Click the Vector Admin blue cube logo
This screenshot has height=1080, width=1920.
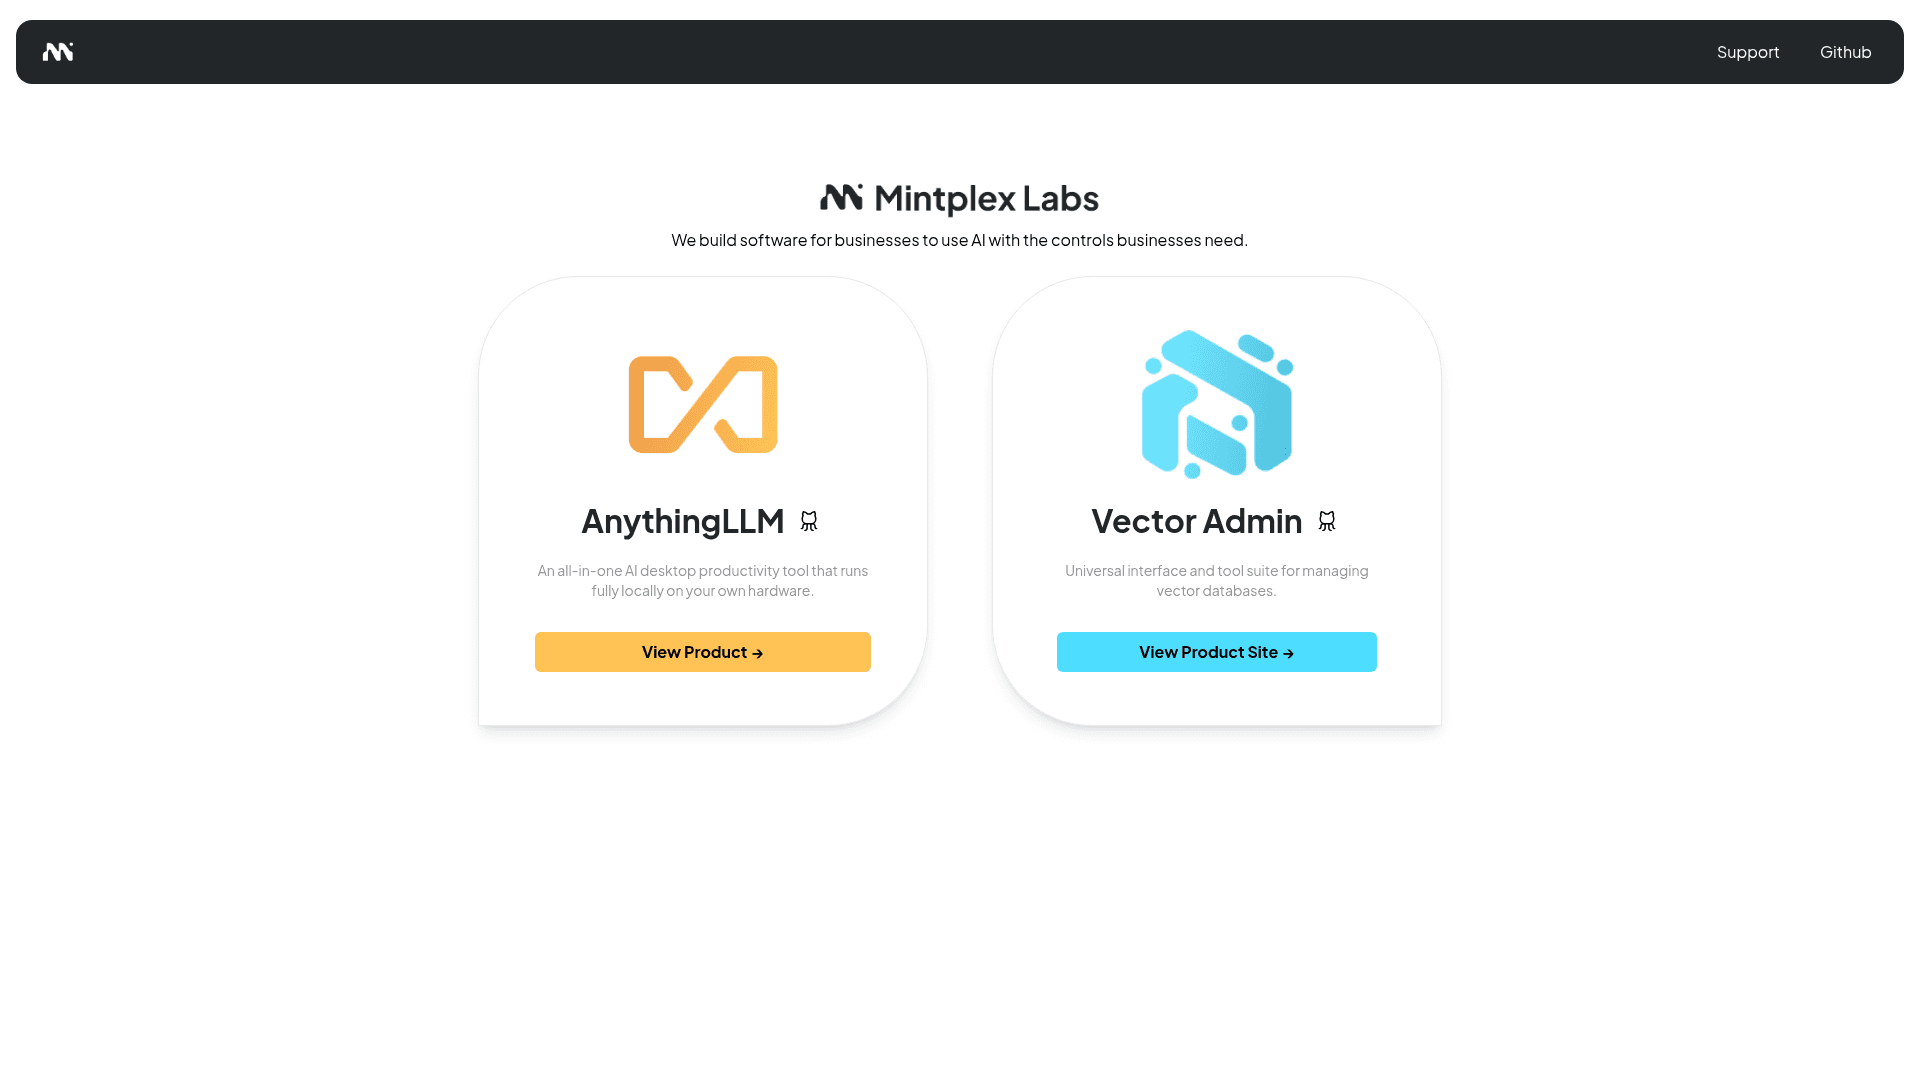[1217, 404]
